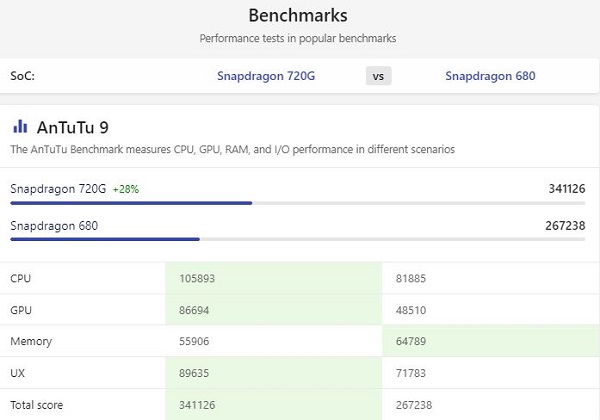
Task: Click the Snapdragon 720G score bar label
Action: tap(58, 189)
